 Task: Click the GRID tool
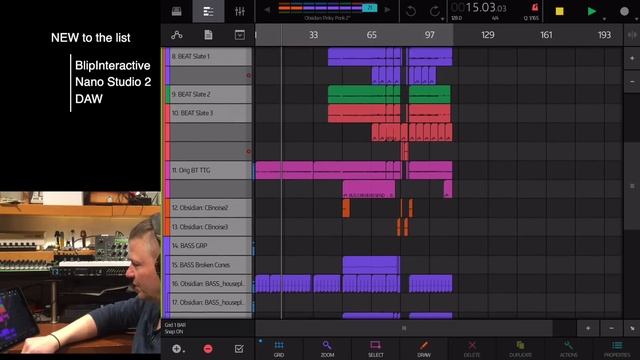(279, 349)
